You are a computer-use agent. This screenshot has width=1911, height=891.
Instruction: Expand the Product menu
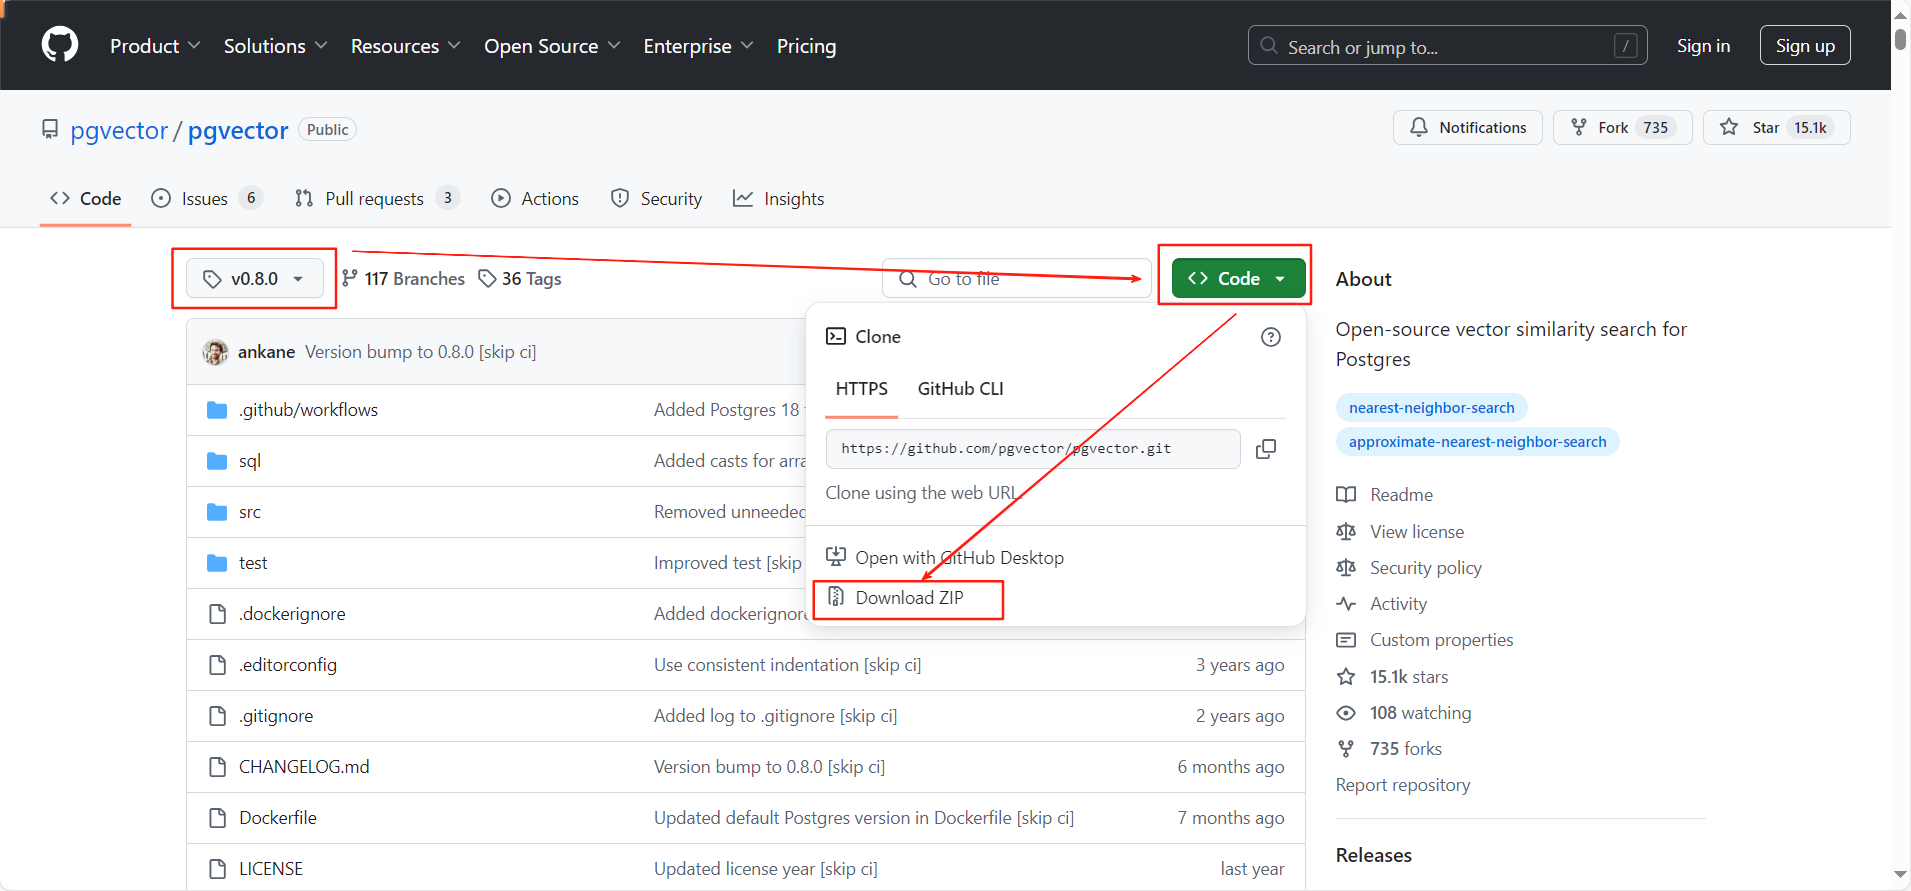click(x=155, y=46)
